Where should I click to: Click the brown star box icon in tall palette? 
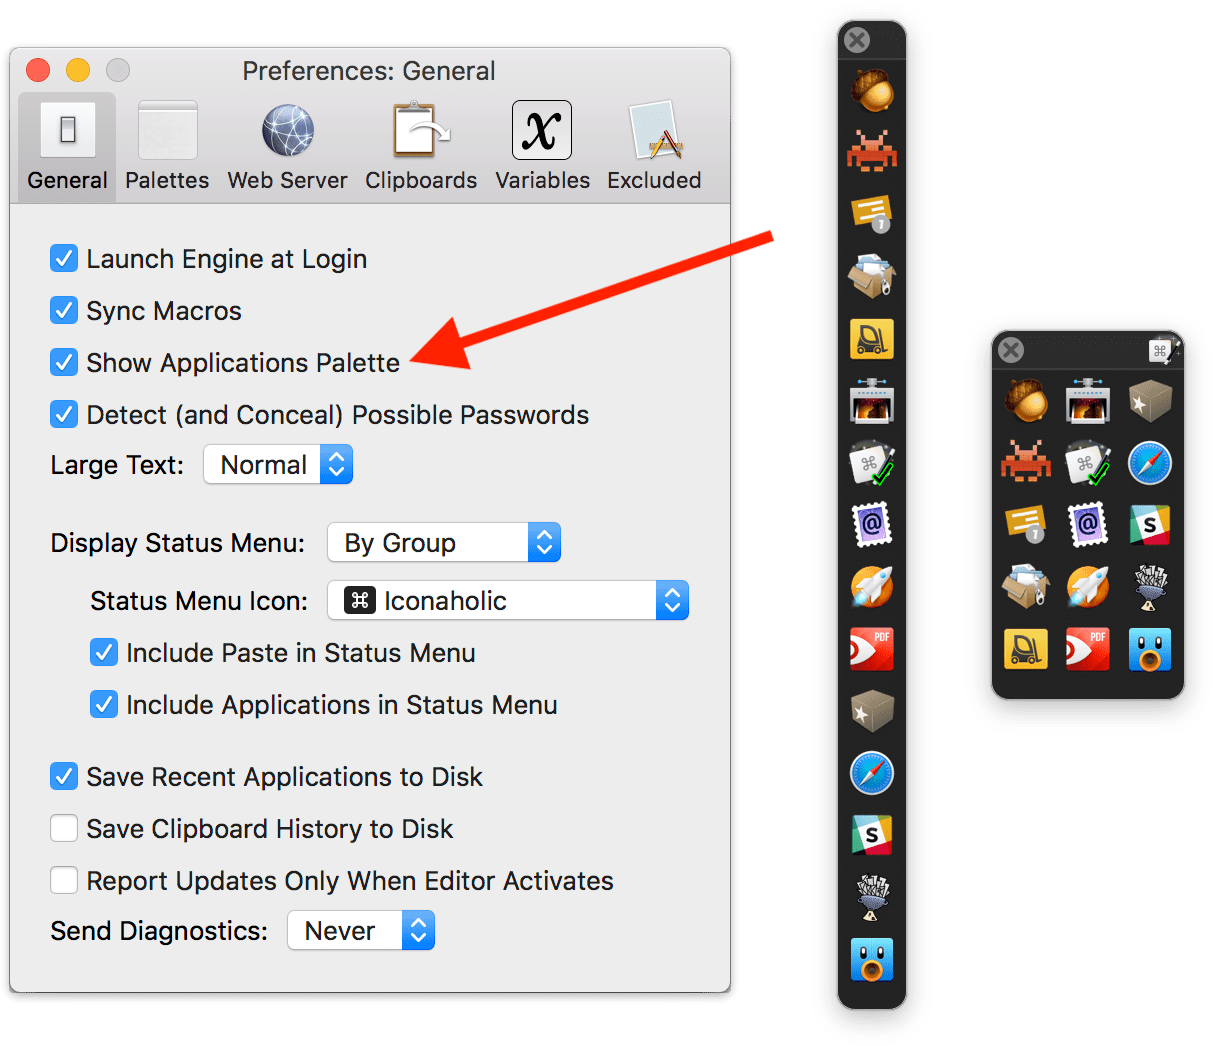tap(872, 711)
